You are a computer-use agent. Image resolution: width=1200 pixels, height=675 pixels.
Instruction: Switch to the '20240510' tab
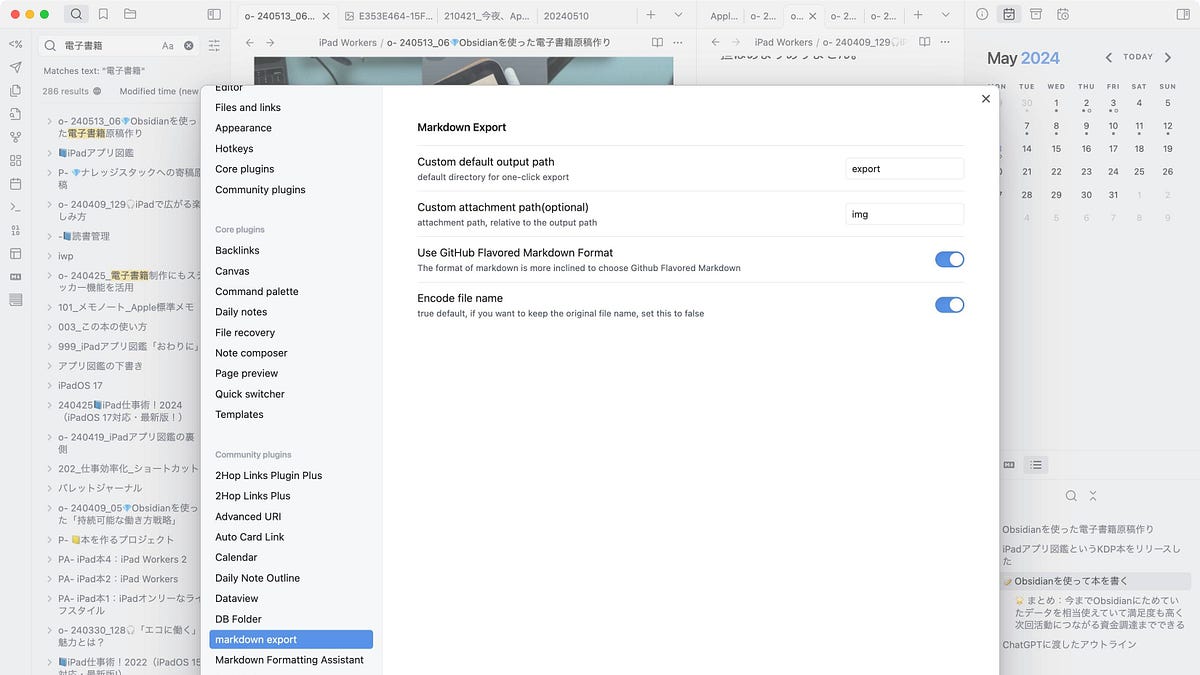[x=566, y=16]
